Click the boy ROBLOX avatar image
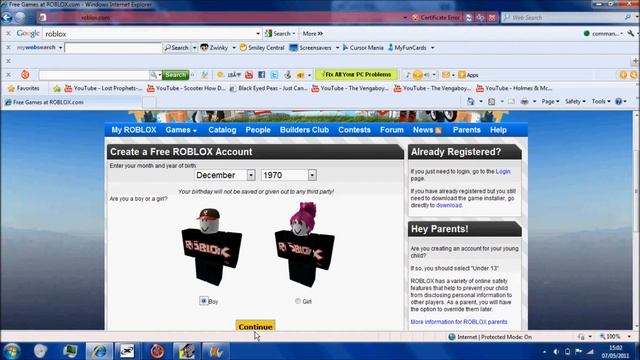The width and height of the screenshot is (640, 360). pos(211,247)
